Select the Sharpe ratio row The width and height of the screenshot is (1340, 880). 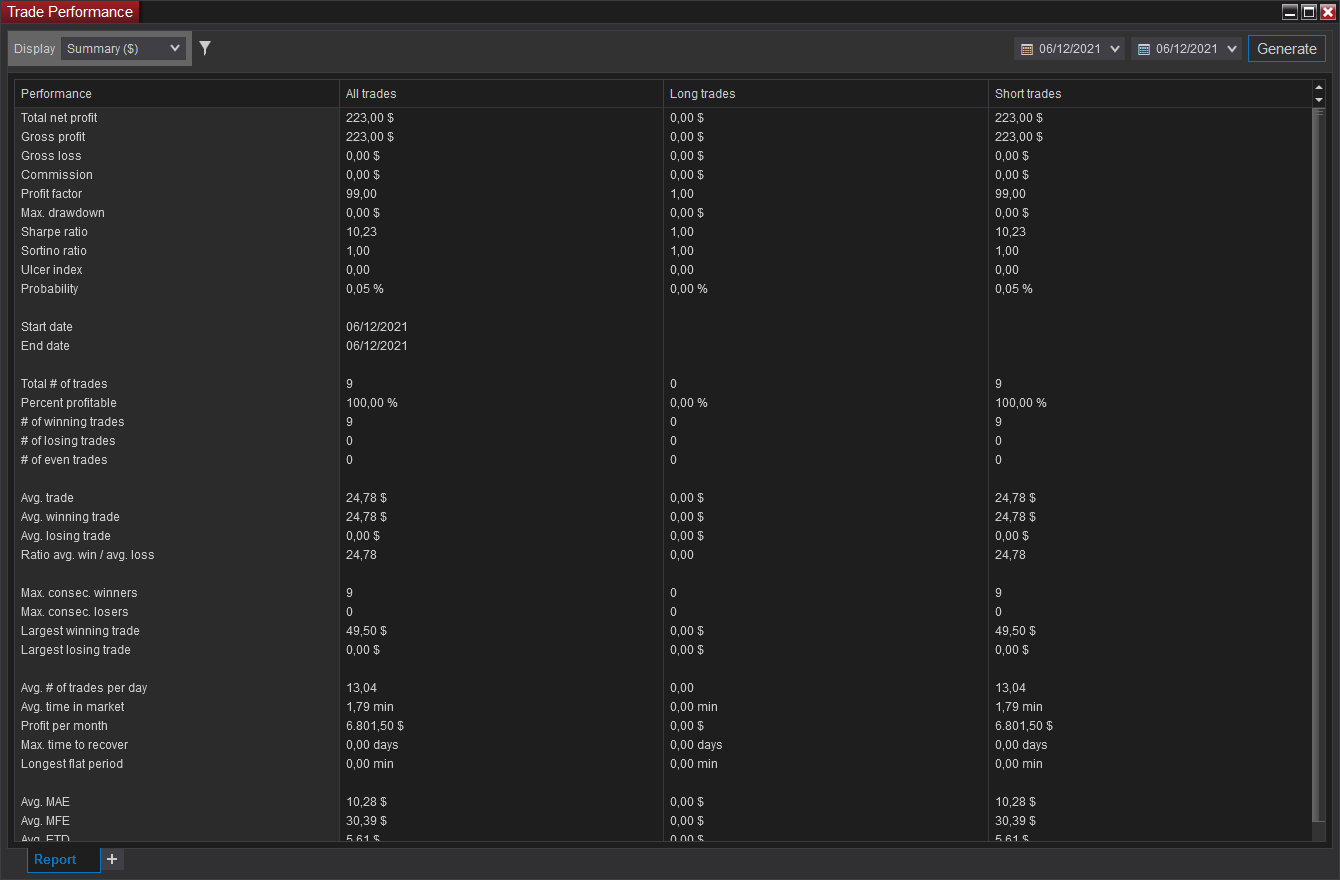(663, 232)
